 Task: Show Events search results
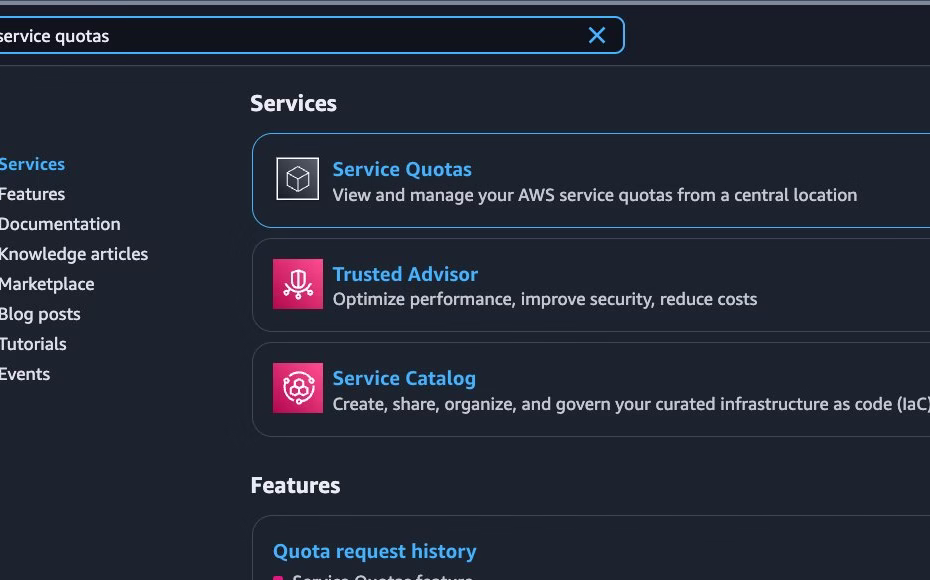tap(25, 374)
